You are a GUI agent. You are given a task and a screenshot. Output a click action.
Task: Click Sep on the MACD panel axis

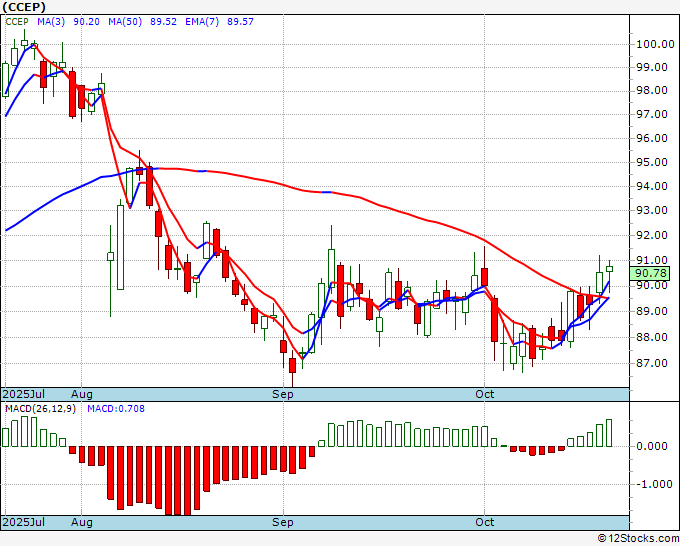[x=283, y=522]
